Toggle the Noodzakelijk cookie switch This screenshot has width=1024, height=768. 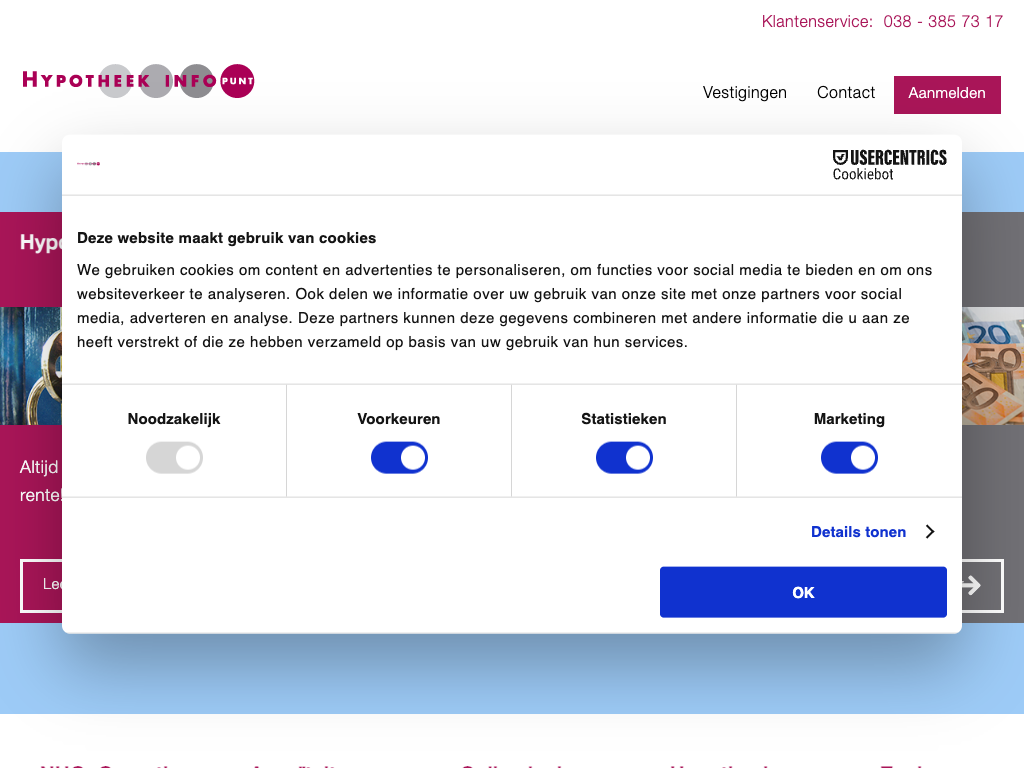pos(174,459)
